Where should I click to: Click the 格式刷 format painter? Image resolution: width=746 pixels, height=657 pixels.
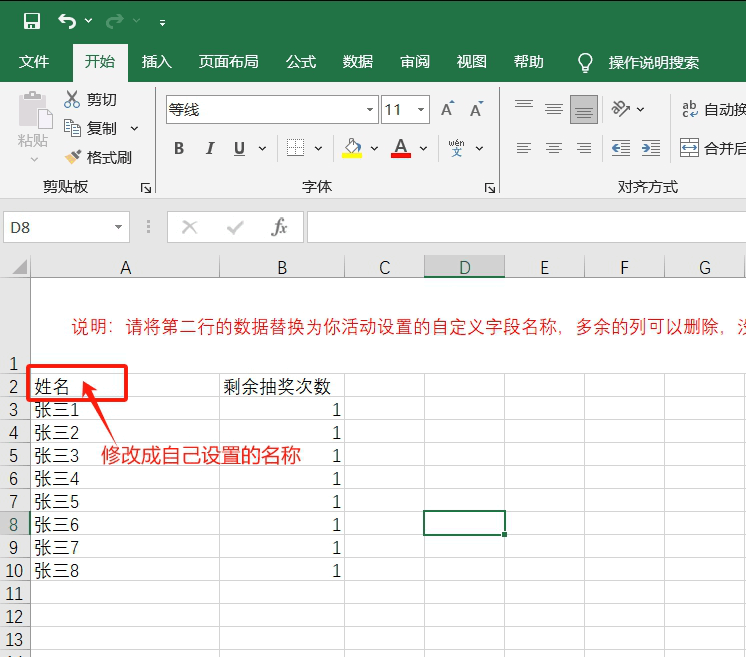click(98, 157)
